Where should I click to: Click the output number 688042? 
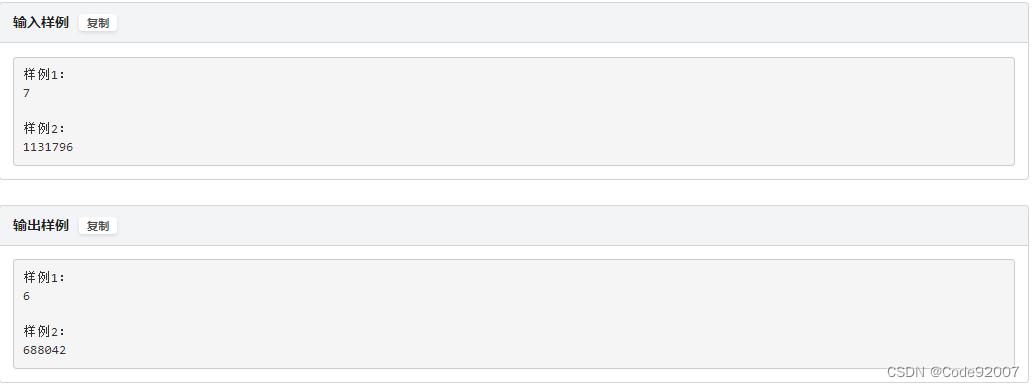[45, 351]
